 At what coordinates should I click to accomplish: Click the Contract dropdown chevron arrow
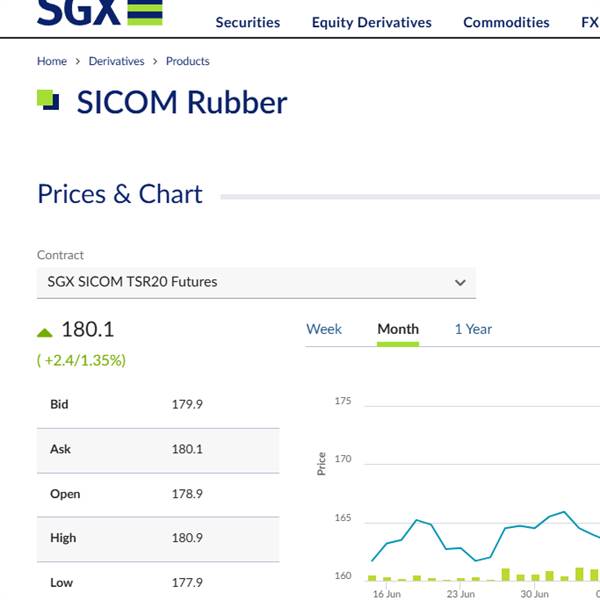pos(460,283)
